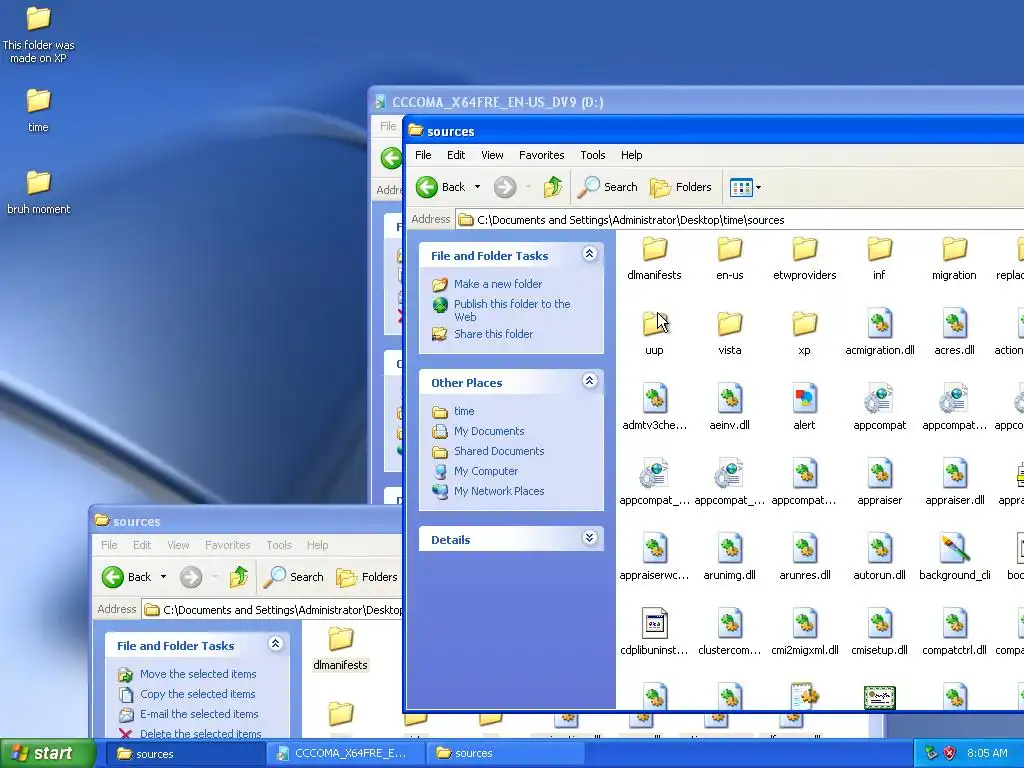Open Tools menu in front sources window
Screen dimensions: 1024x768
click(592, 155)
